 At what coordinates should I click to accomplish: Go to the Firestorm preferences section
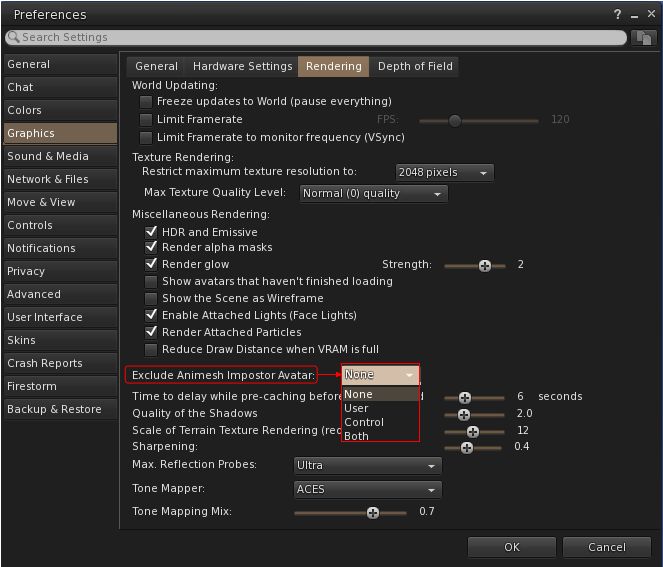(32, 386)
